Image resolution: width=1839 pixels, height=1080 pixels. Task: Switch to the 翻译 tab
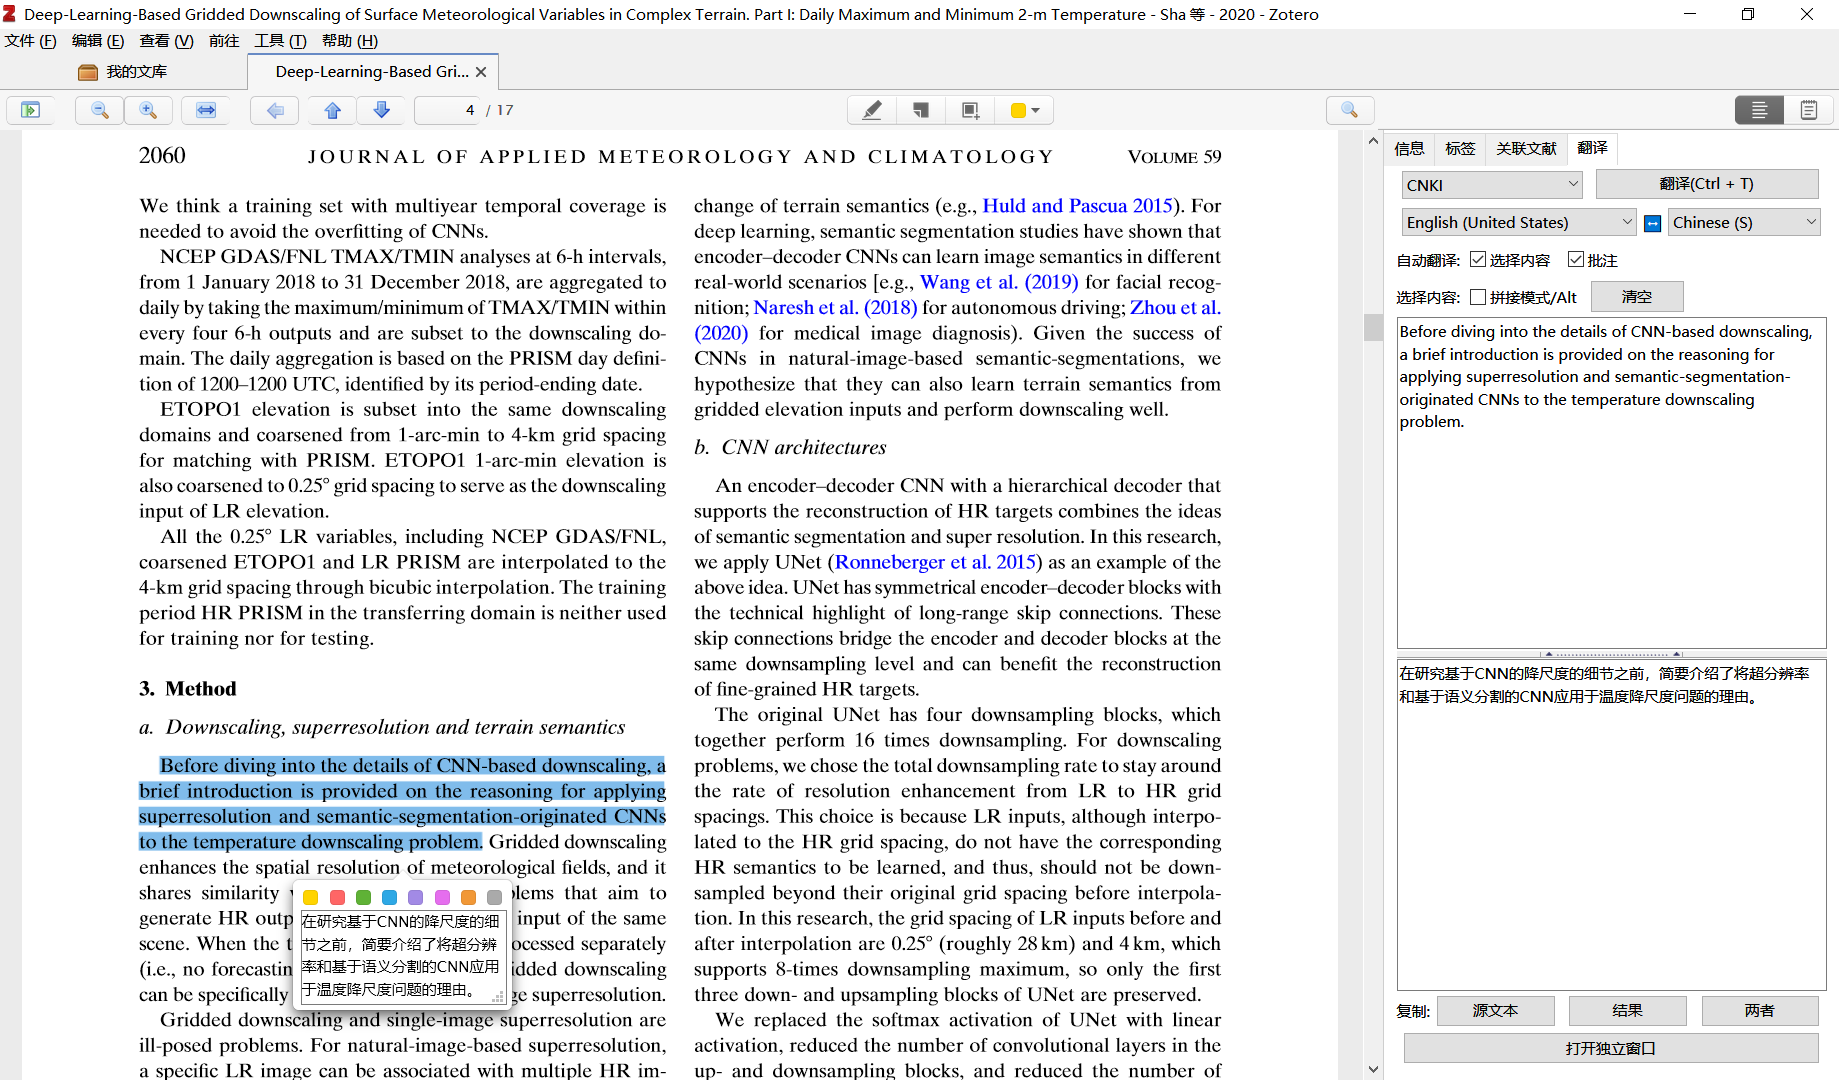coord(1592,148)
